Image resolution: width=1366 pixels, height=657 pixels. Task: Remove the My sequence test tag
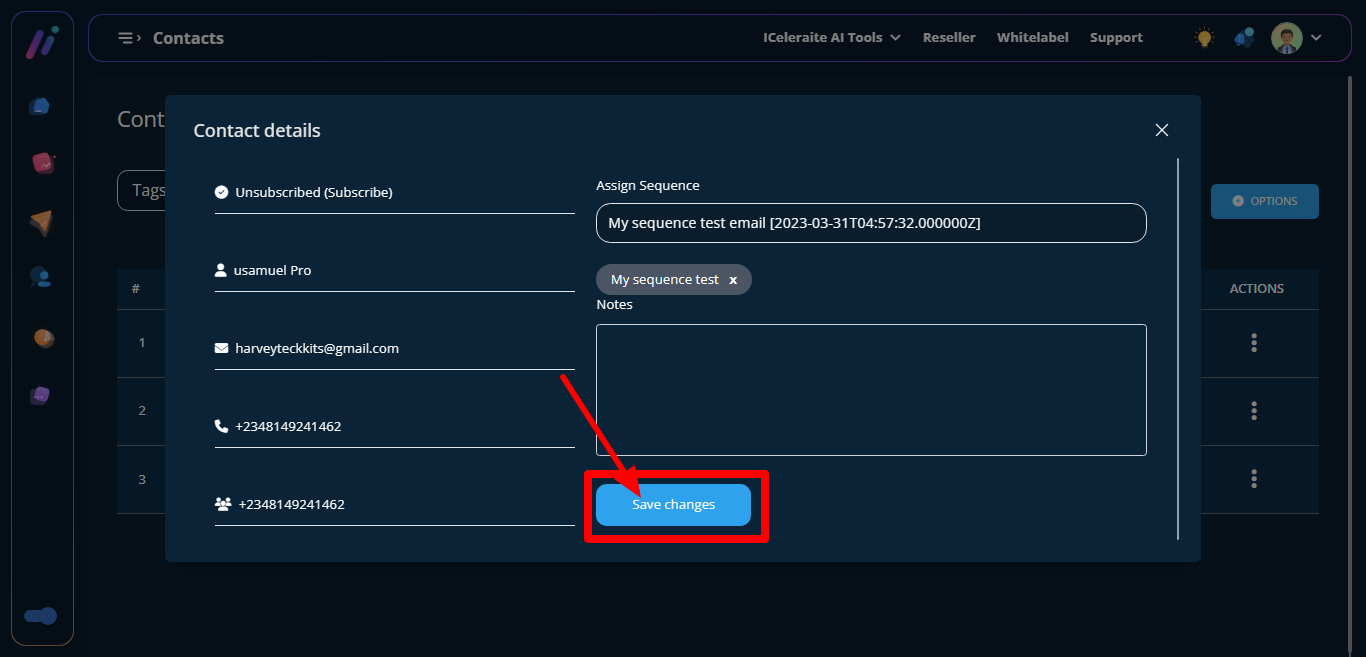pyautogui.click(x=733, y=280)
